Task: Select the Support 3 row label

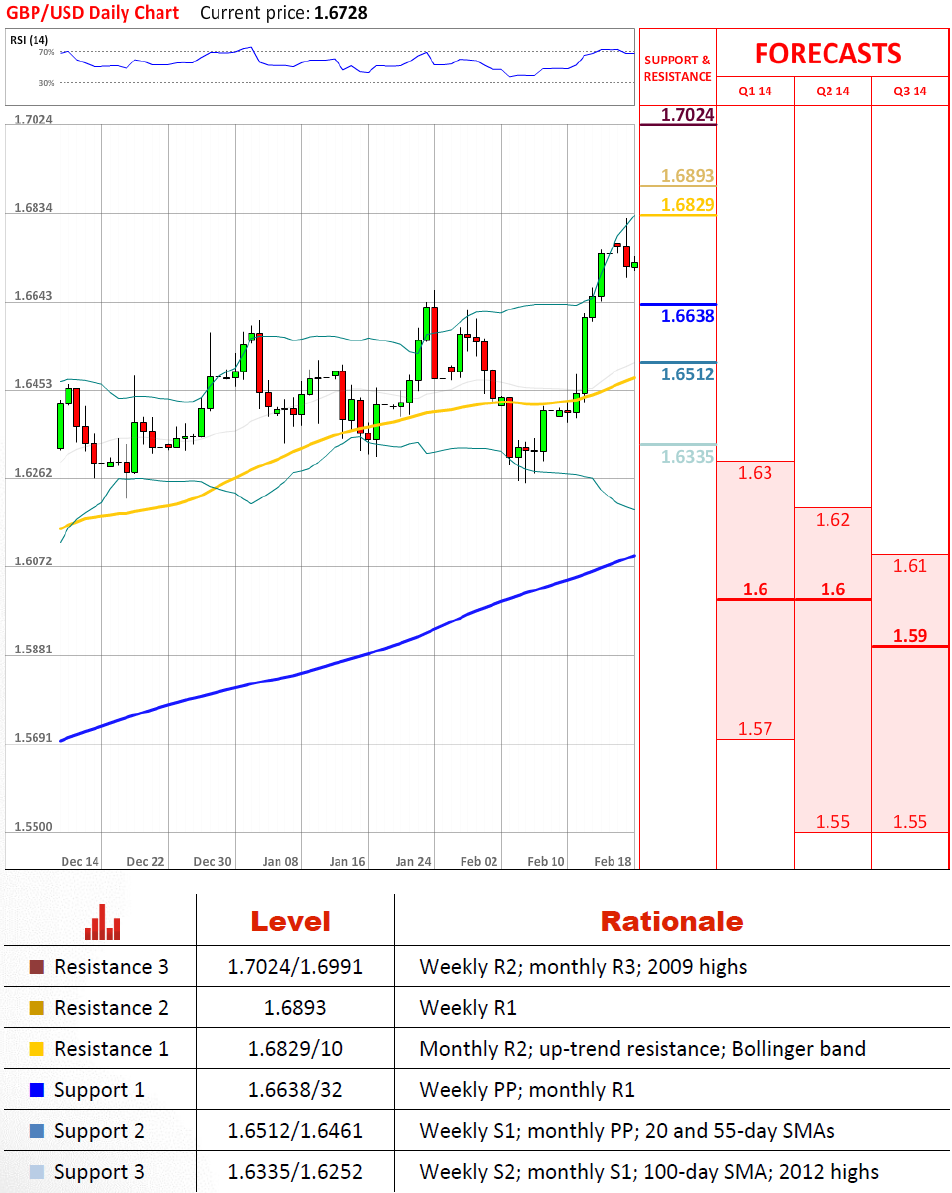Action: (x=99, y=1172)
